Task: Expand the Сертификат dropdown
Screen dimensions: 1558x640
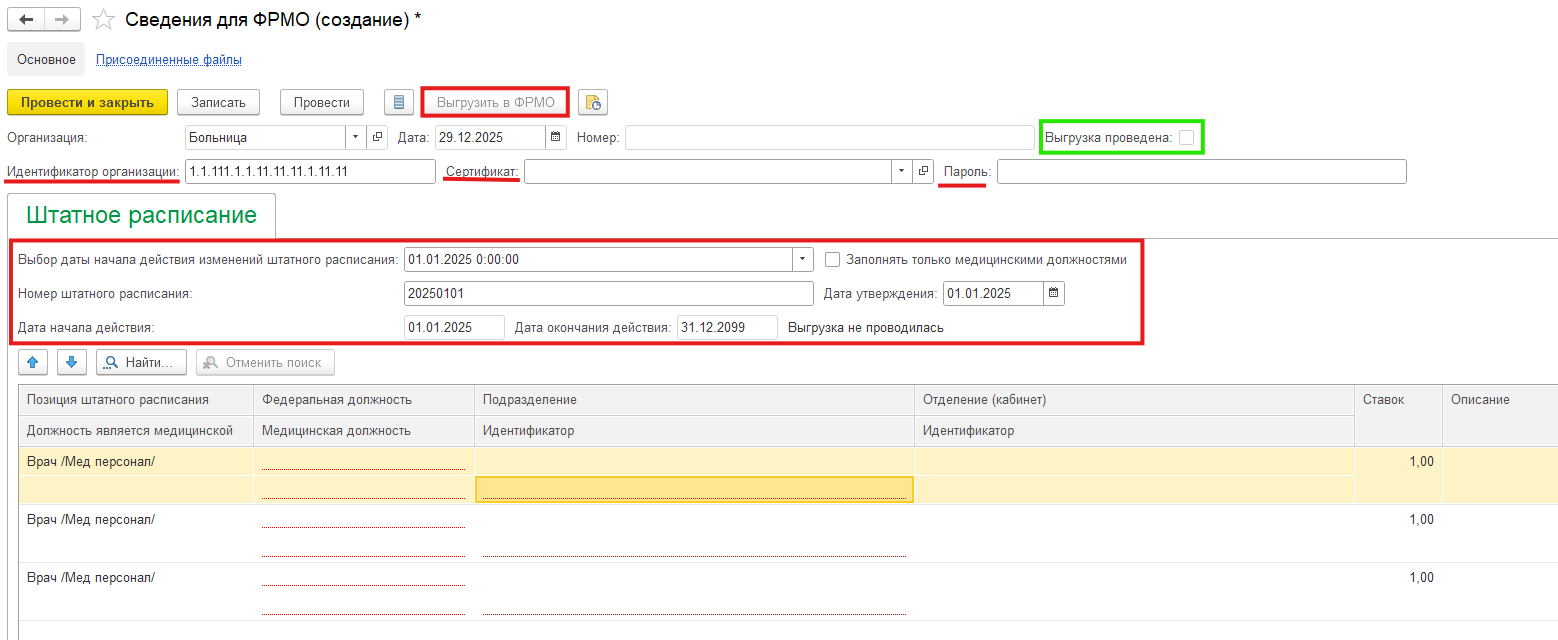Action: [x=902, y=172]
